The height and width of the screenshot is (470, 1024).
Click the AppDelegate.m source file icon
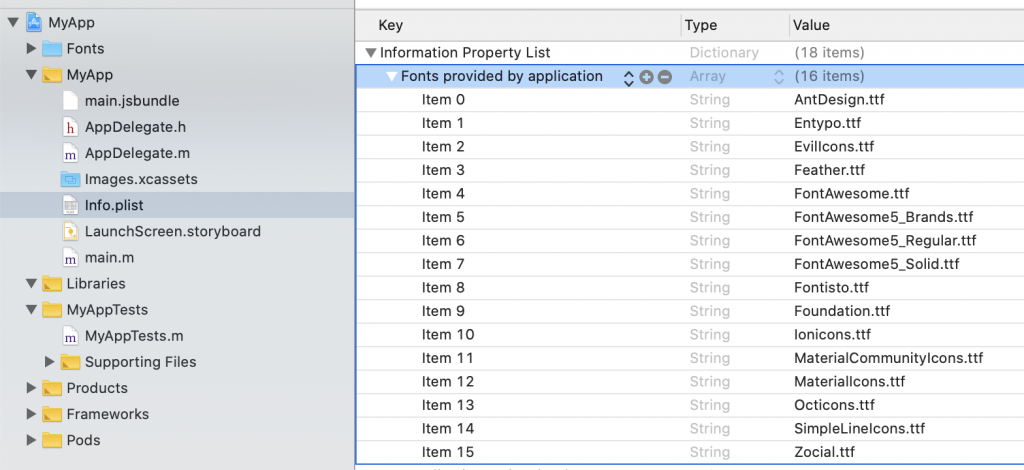(70, 153)
